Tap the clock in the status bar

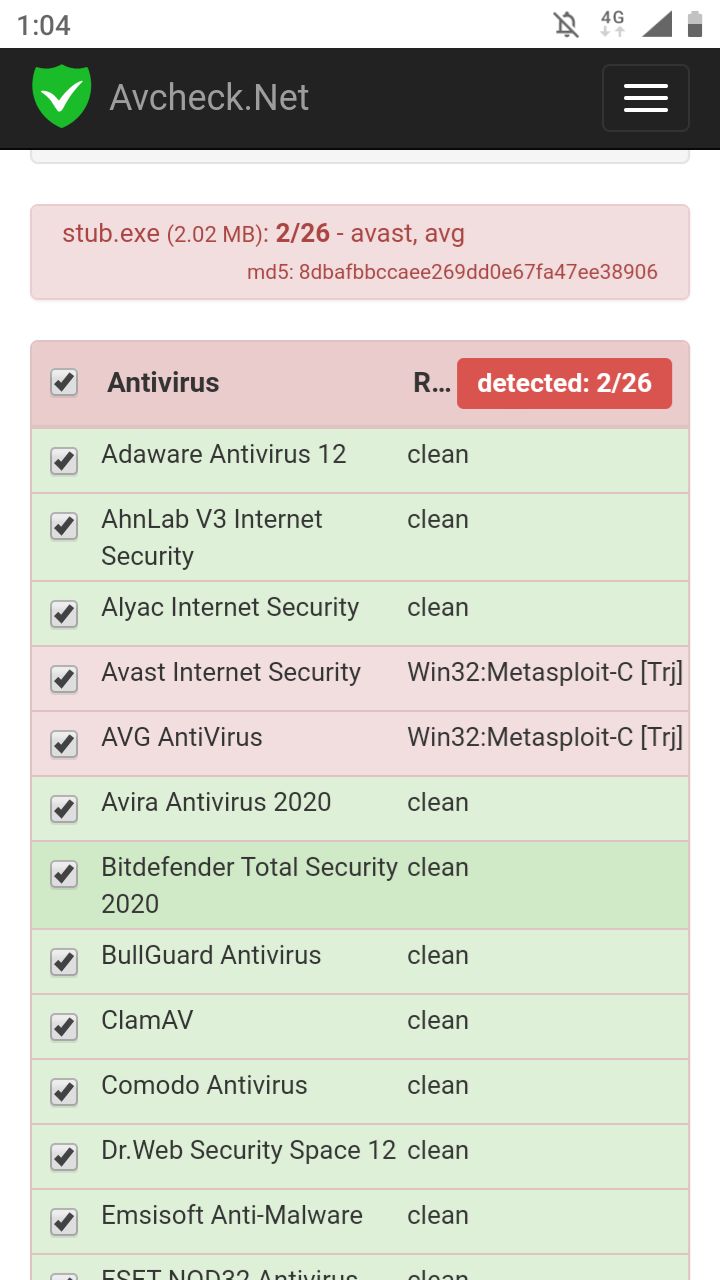tap(44, 25)
